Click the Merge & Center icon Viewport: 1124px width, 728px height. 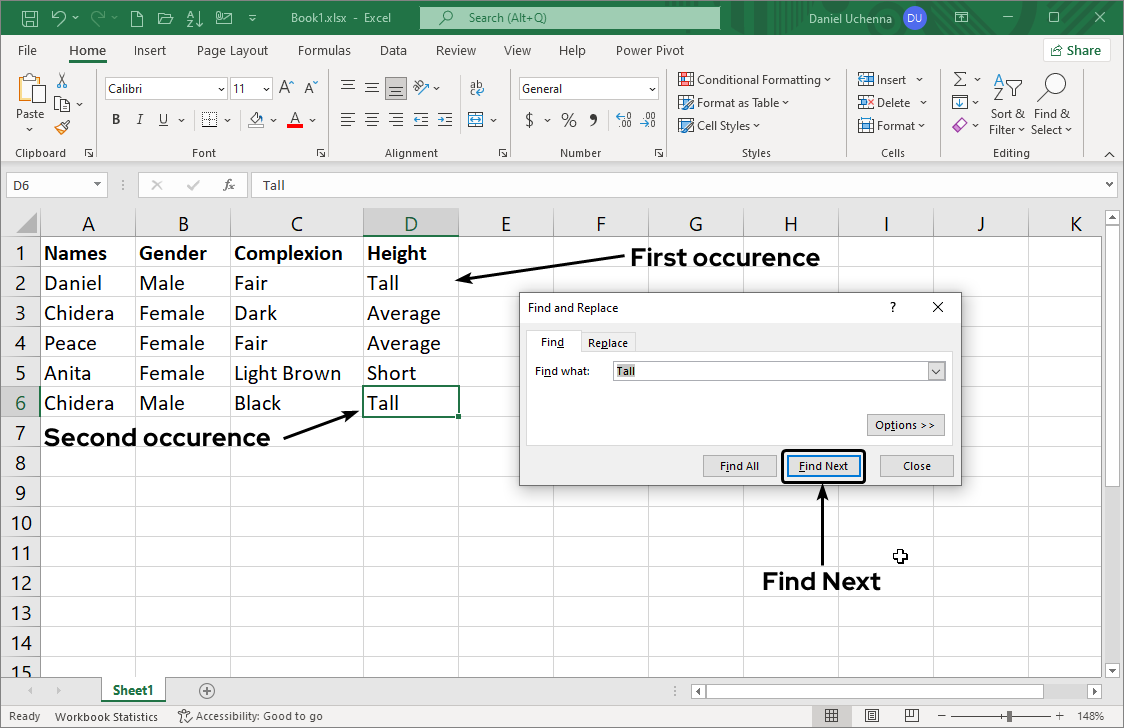click(476, 120)
